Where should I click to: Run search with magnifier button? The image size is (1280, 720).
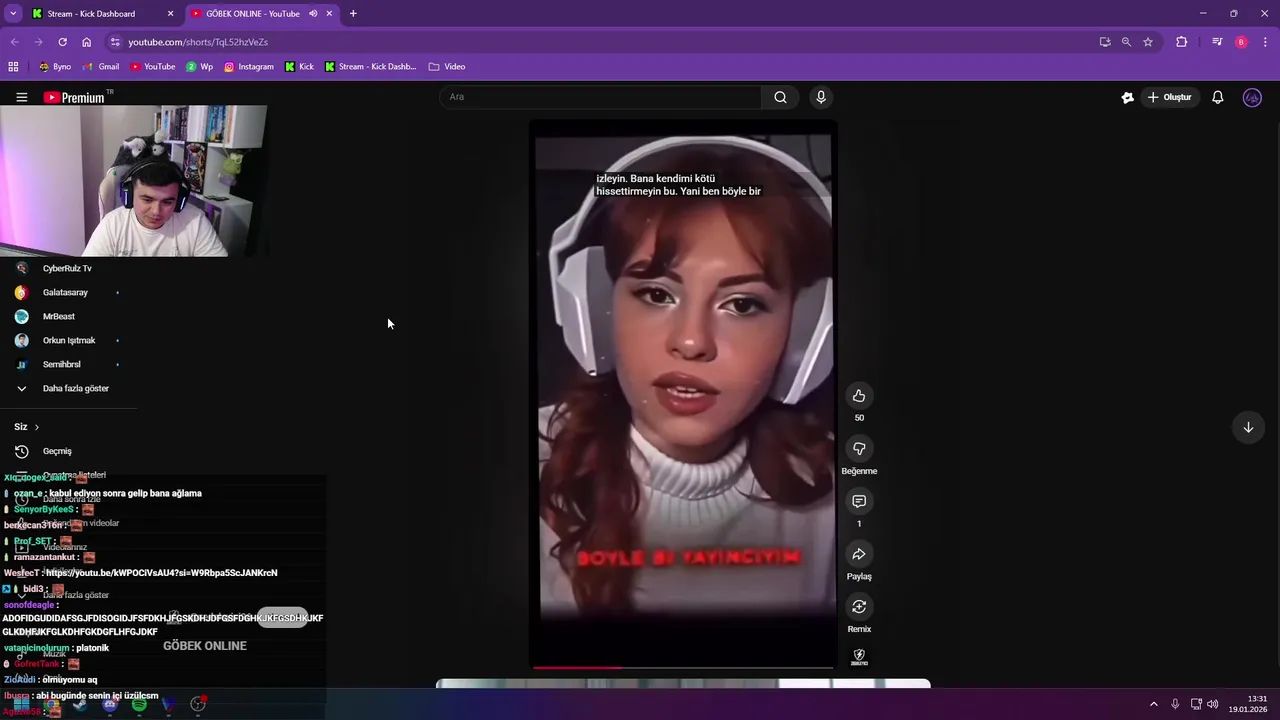pos(780,97)
